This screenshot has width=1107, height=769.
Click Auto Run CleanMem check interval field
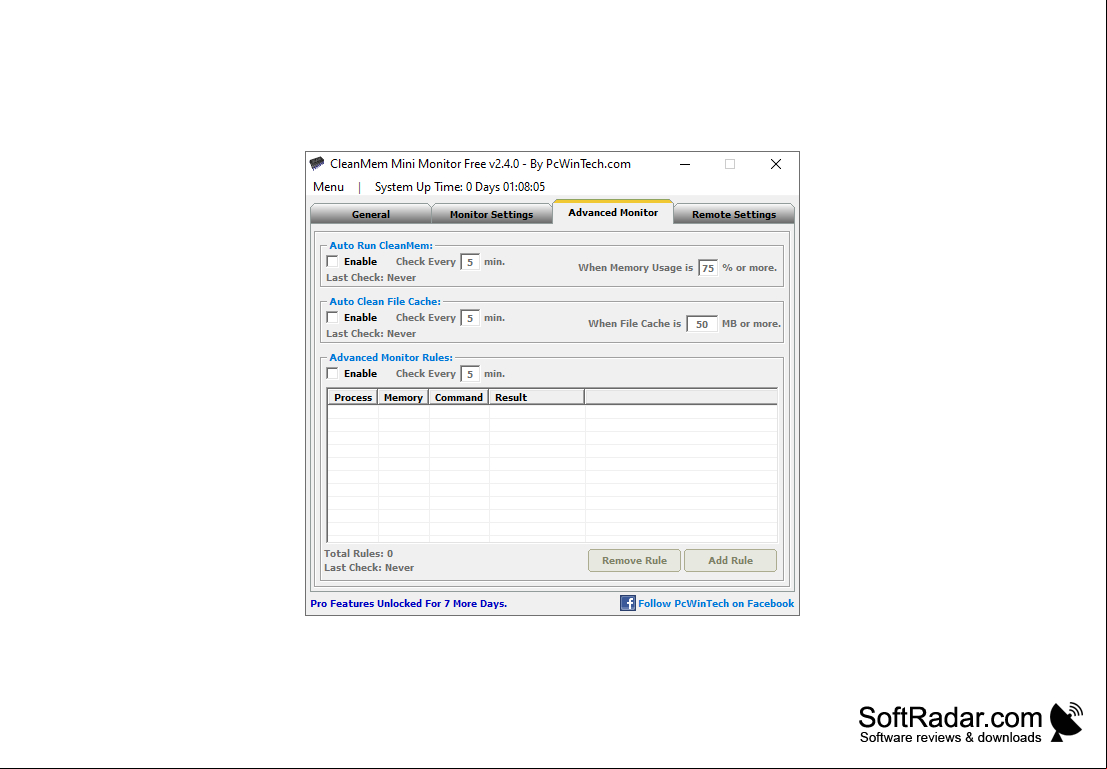click(470, 262)
